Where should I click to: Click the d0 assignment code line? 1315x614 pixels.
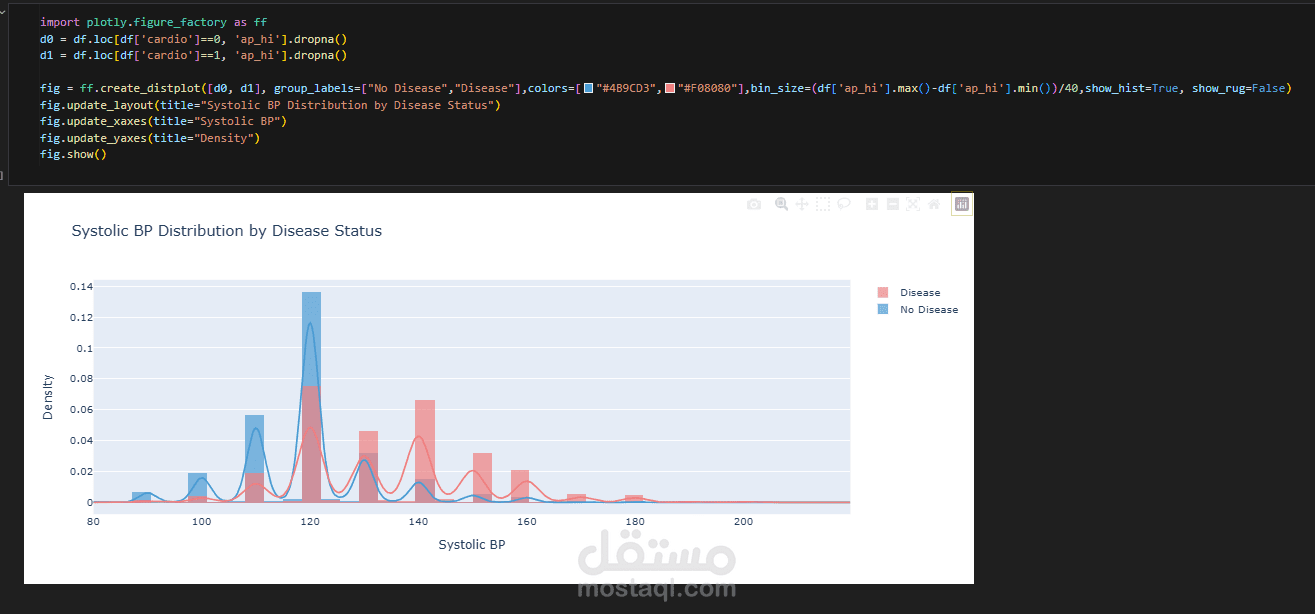tap(193, 38)
